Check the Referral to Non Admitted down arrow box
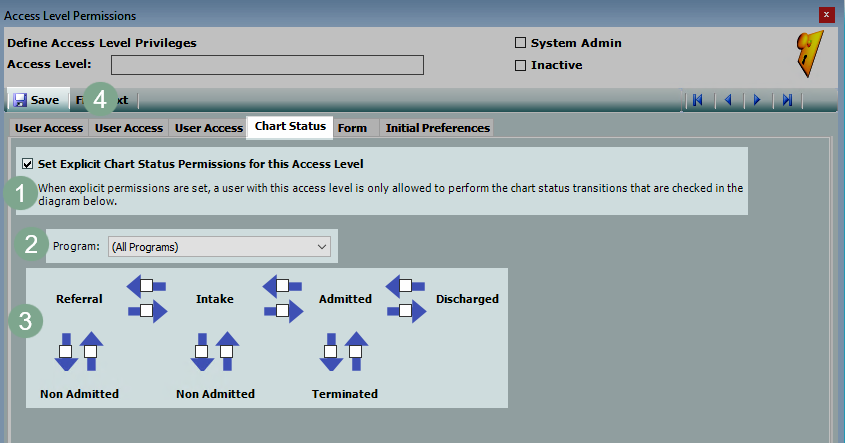 pos(66,352)
